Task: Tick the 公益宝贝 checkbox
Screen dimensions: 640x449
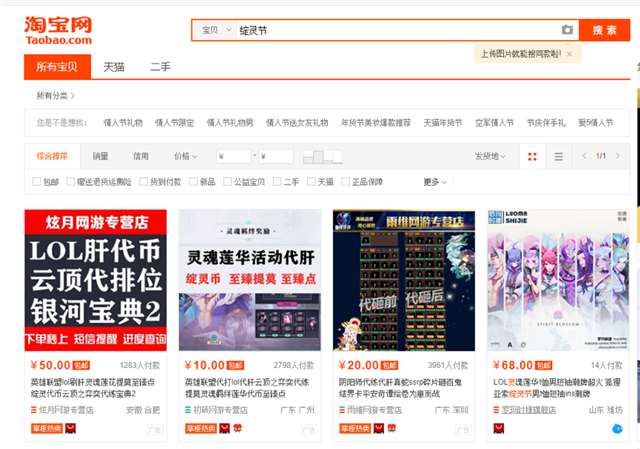Action: click(227, 181)
